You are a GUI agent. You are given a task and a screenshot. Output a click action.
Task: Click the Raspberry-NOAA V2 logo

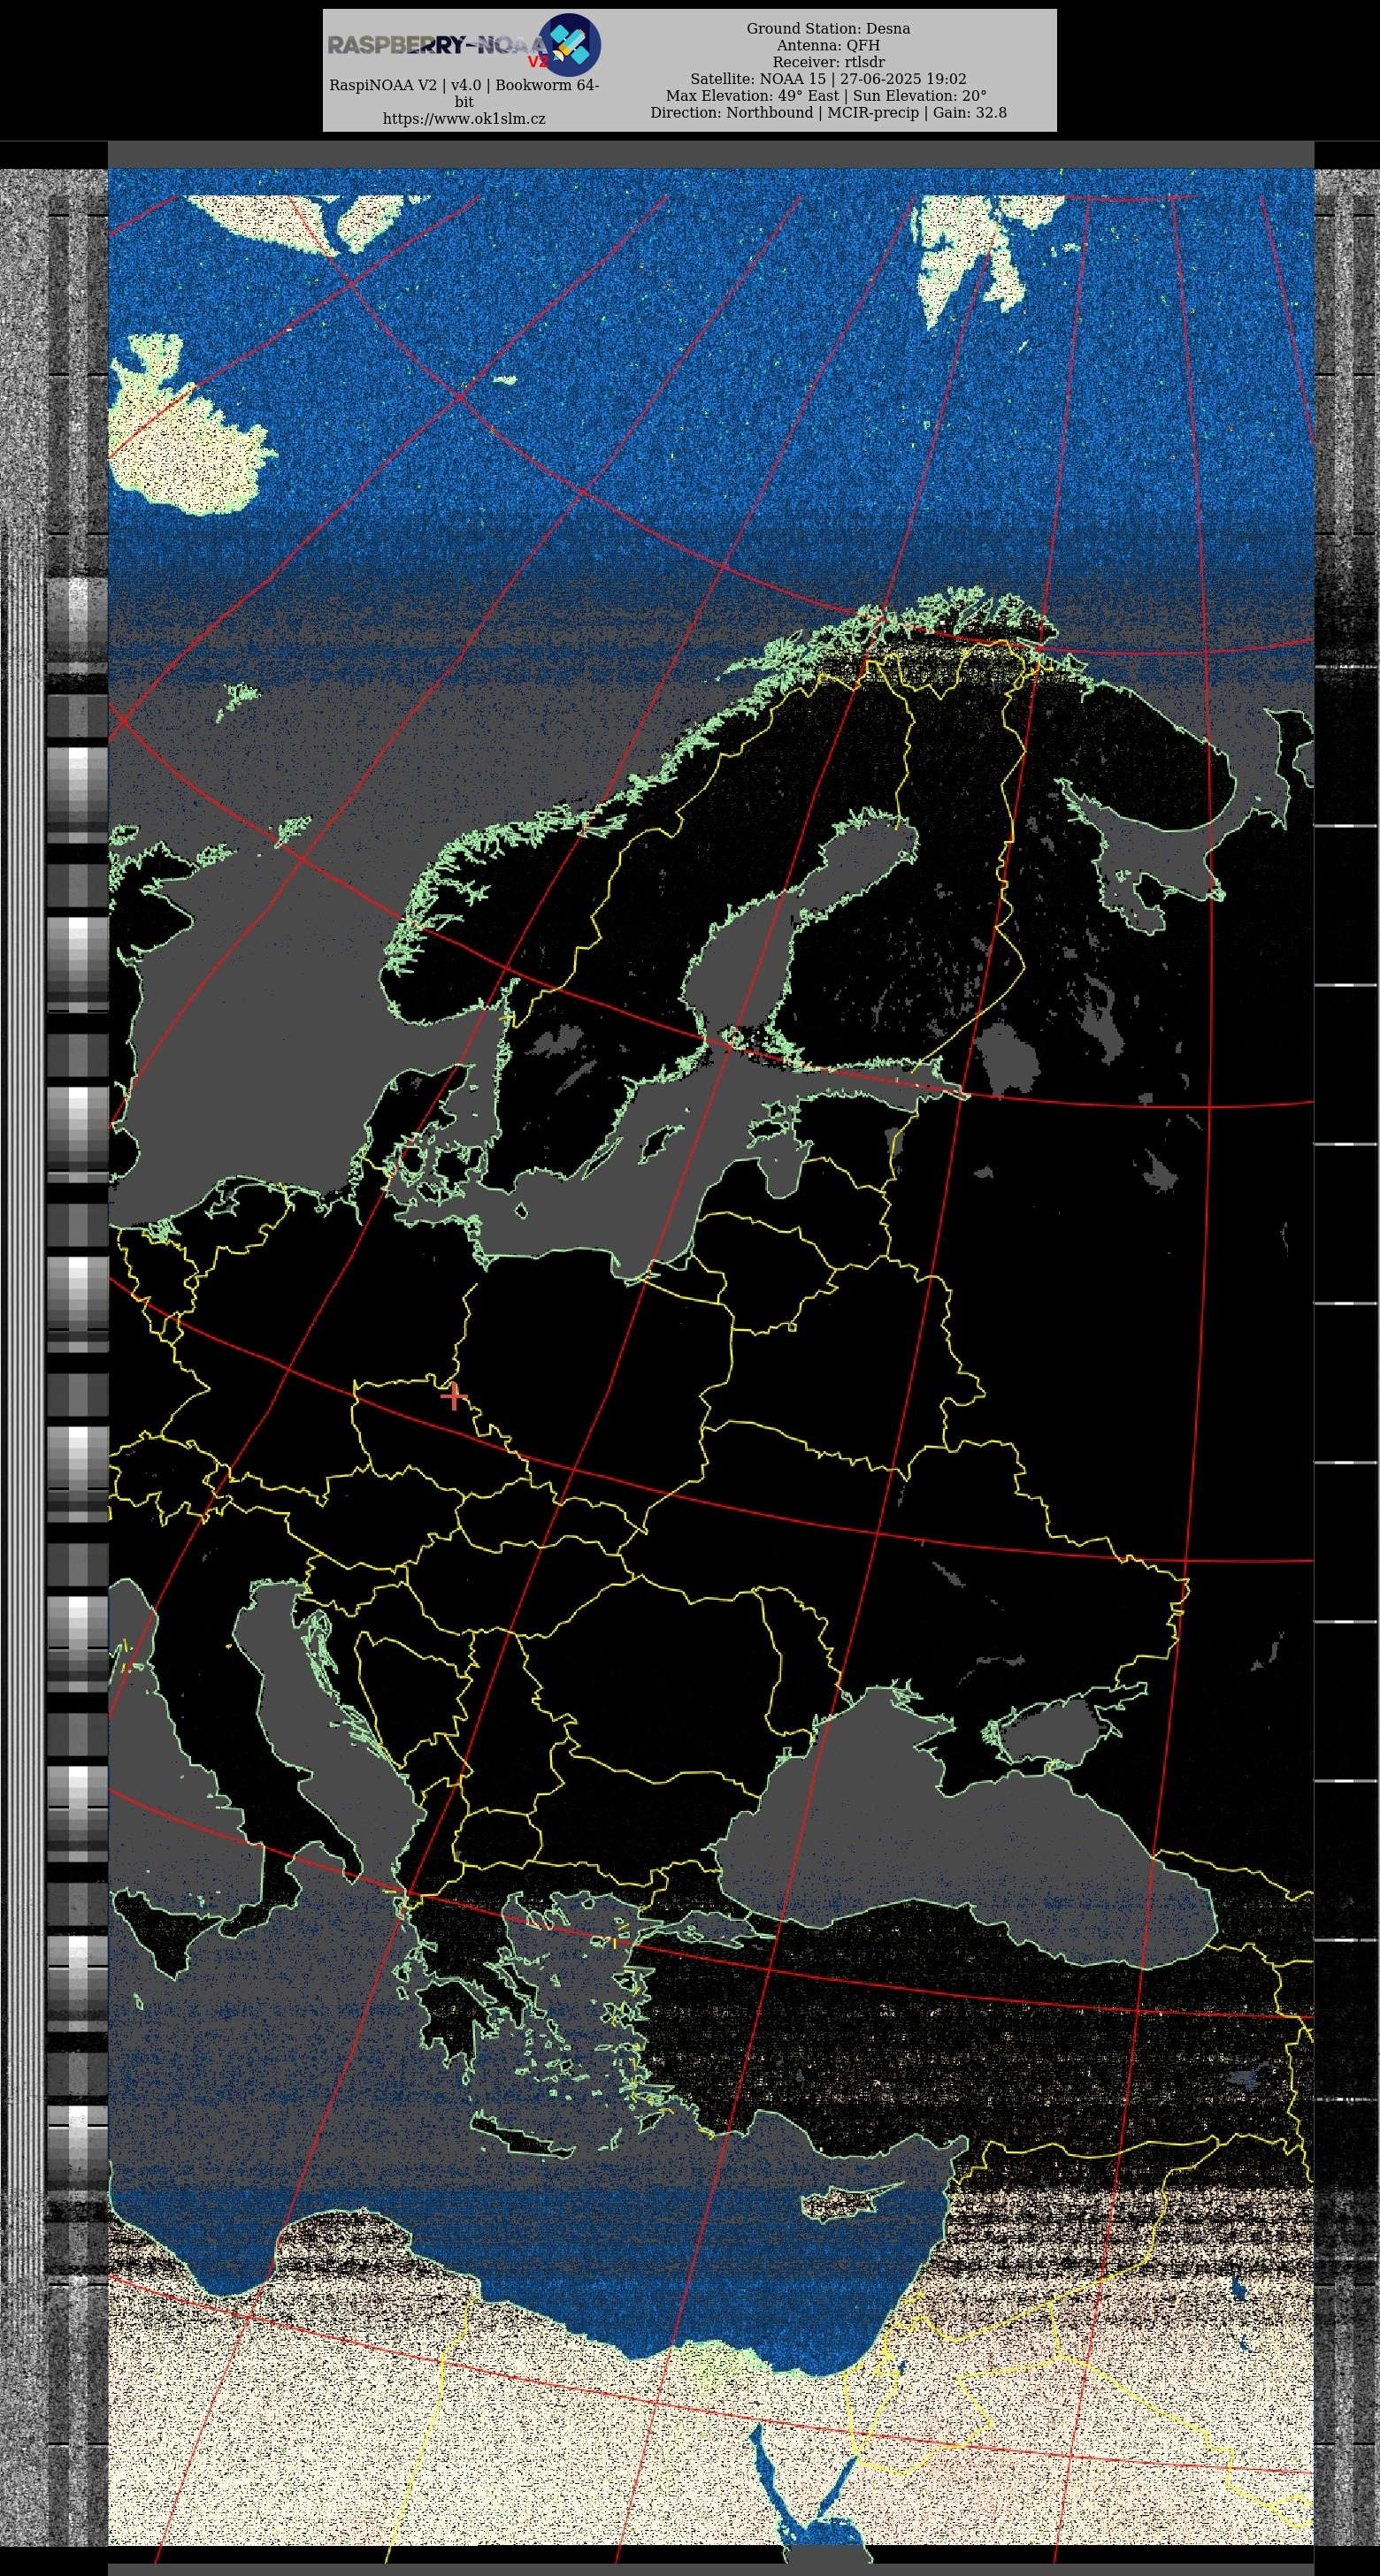(464, 45)
